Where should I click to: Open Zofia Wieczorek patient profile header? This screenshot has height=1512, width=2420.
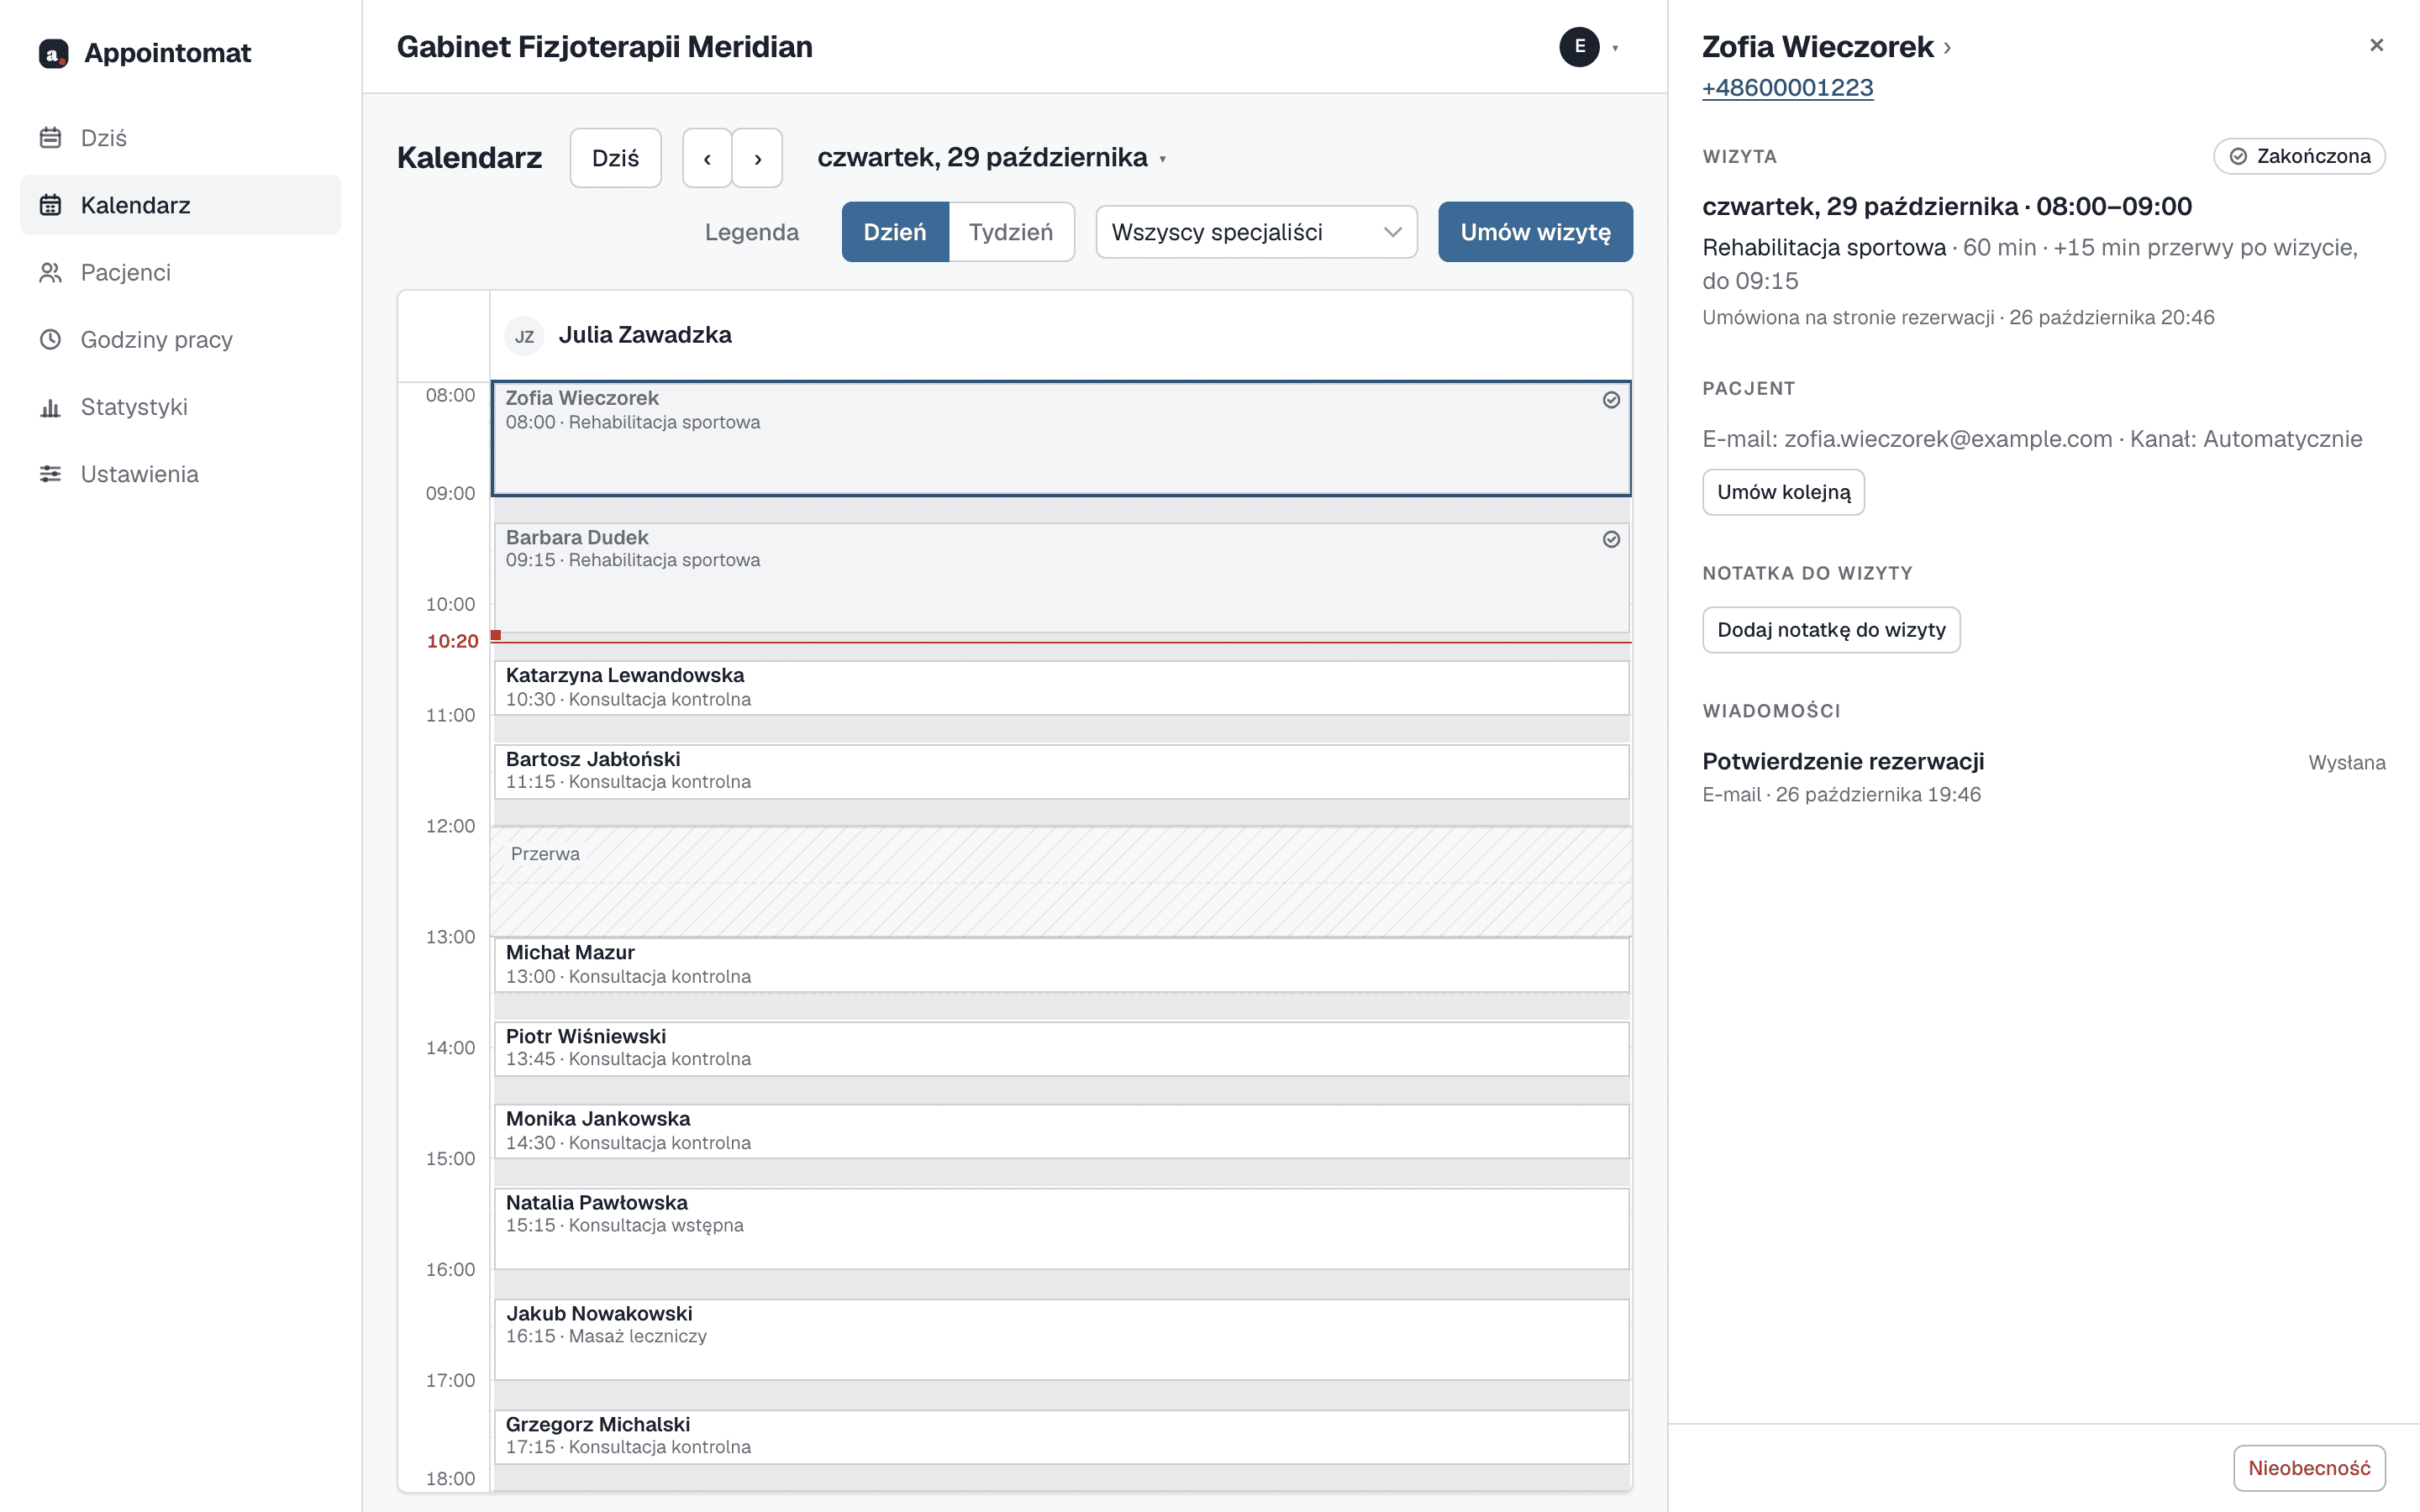tap(1826, 47)
